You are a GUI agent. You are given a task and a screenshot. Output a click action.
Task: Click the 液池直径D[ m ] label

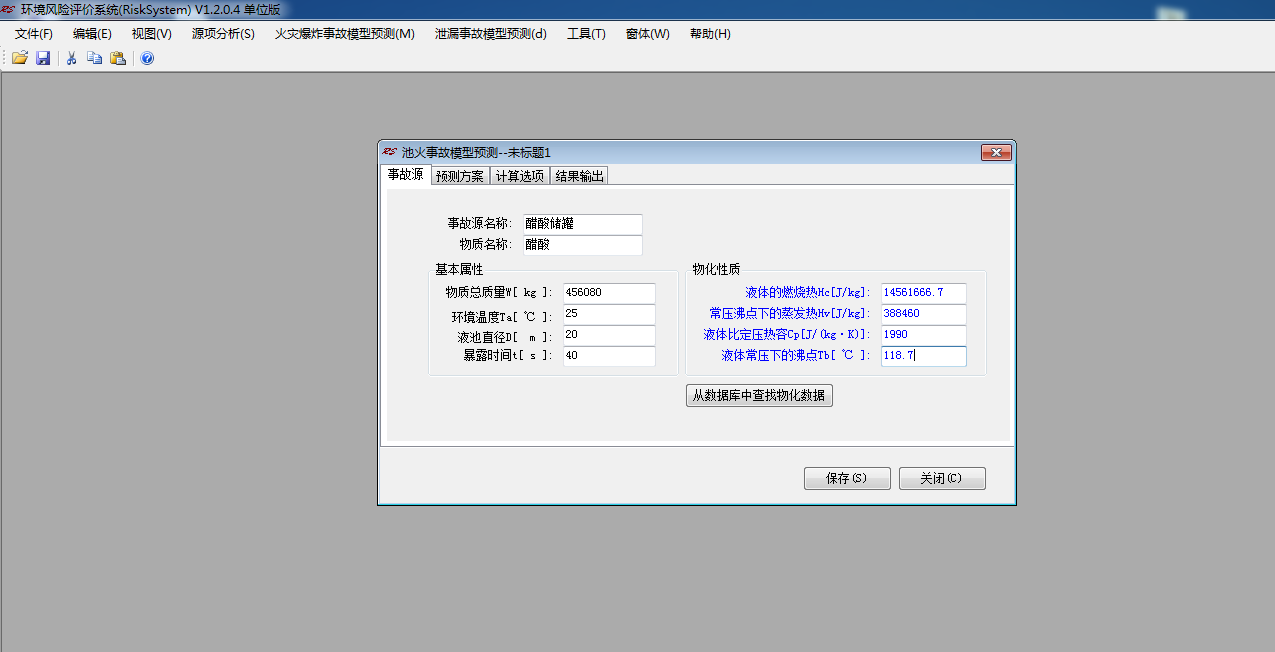click(504, 337)
